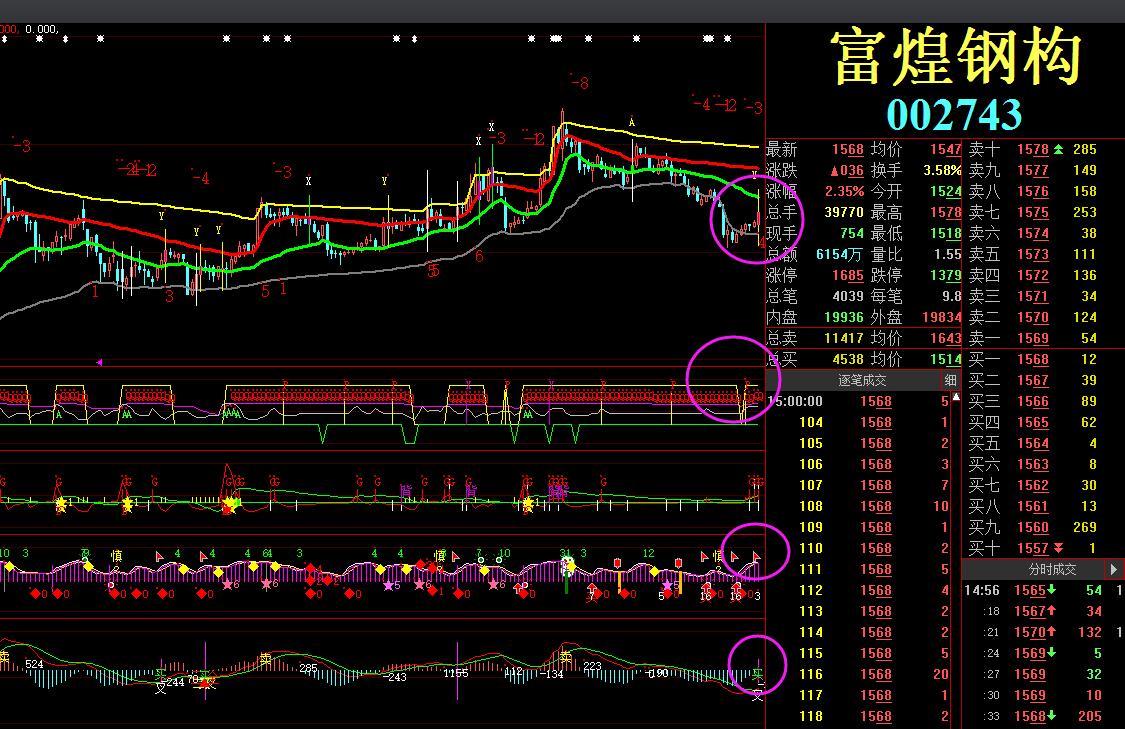This screenshot has height=729, width=1125.
Task: Click the 总笔 value 4039
Action: (847, 296)
